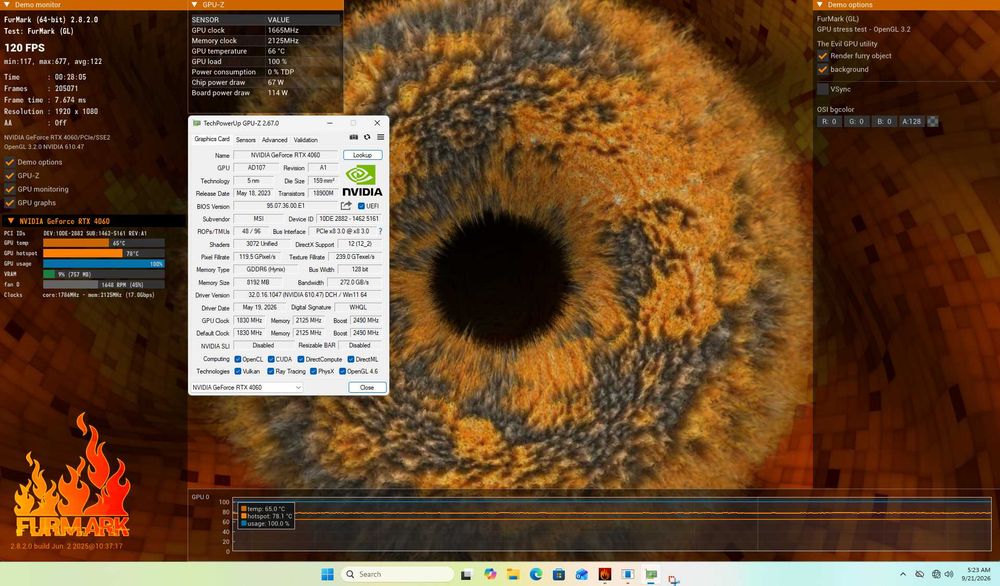Open Outlook from the taskbar

582,574
